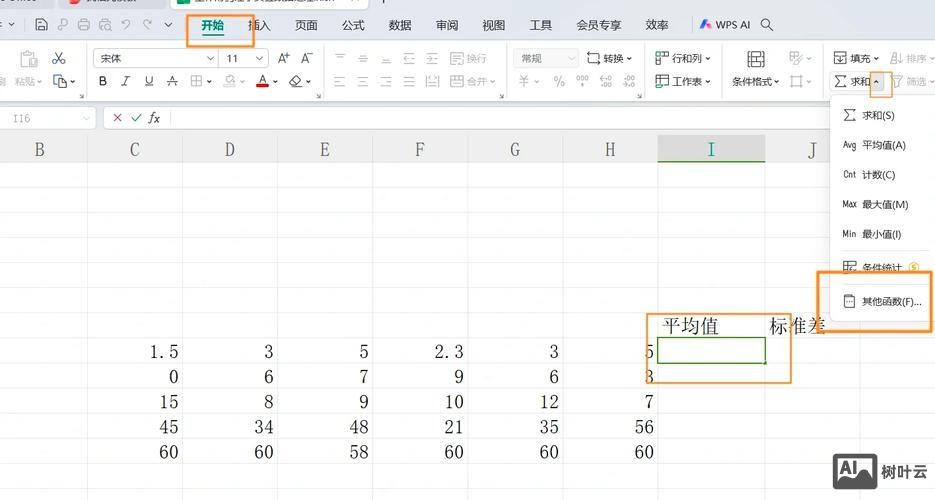Click the cell containing 平均值
This screenshot has height=500, width=935.
pyautogui.click(x=711, y=326)
